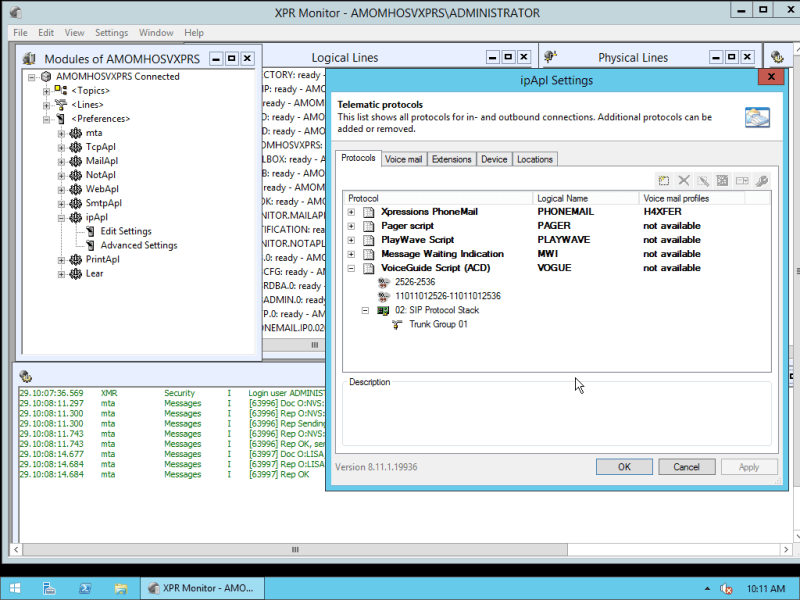Select the NotApl module tree item
Image resolution: width=800 pixels, height=600 pixels.
(101, 175)
